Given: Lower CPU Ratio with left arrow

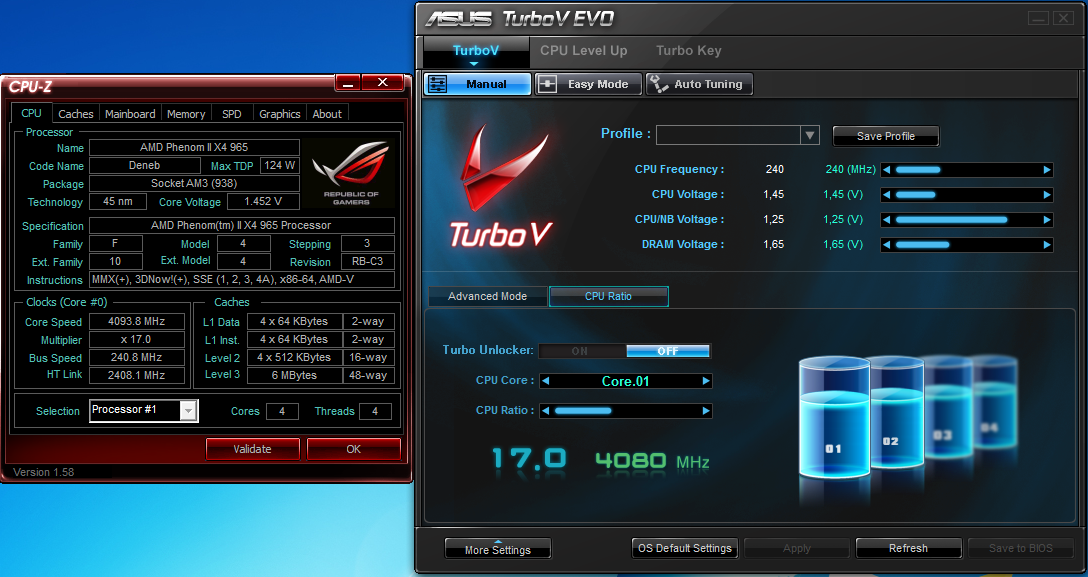Looking at the screenshot, I should pos(546,411).
